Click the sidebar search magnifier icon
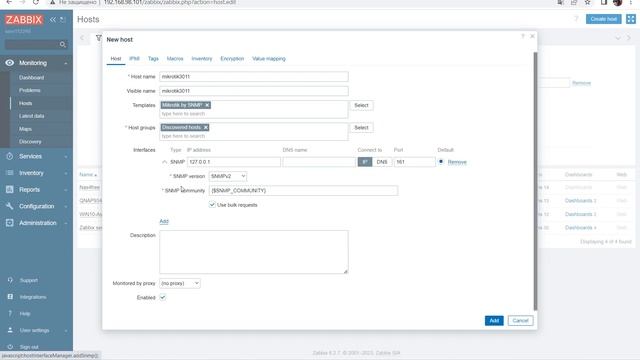 pos(62,44)
